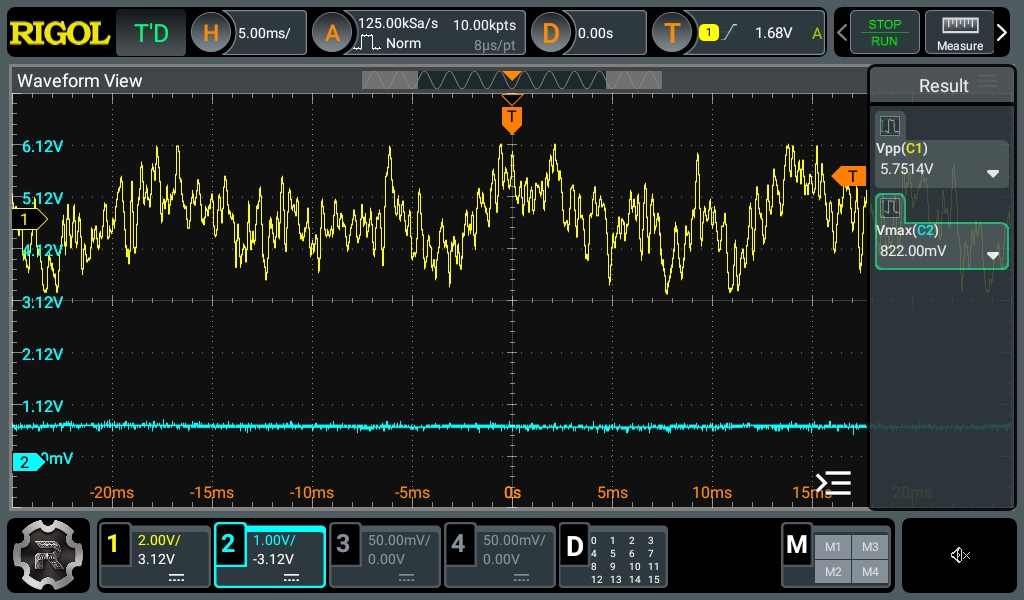Screen dimensions: 1024x600
Task: Expand the Vpp(C1) measurement dropdown arrow
Action: pos(993,174)
